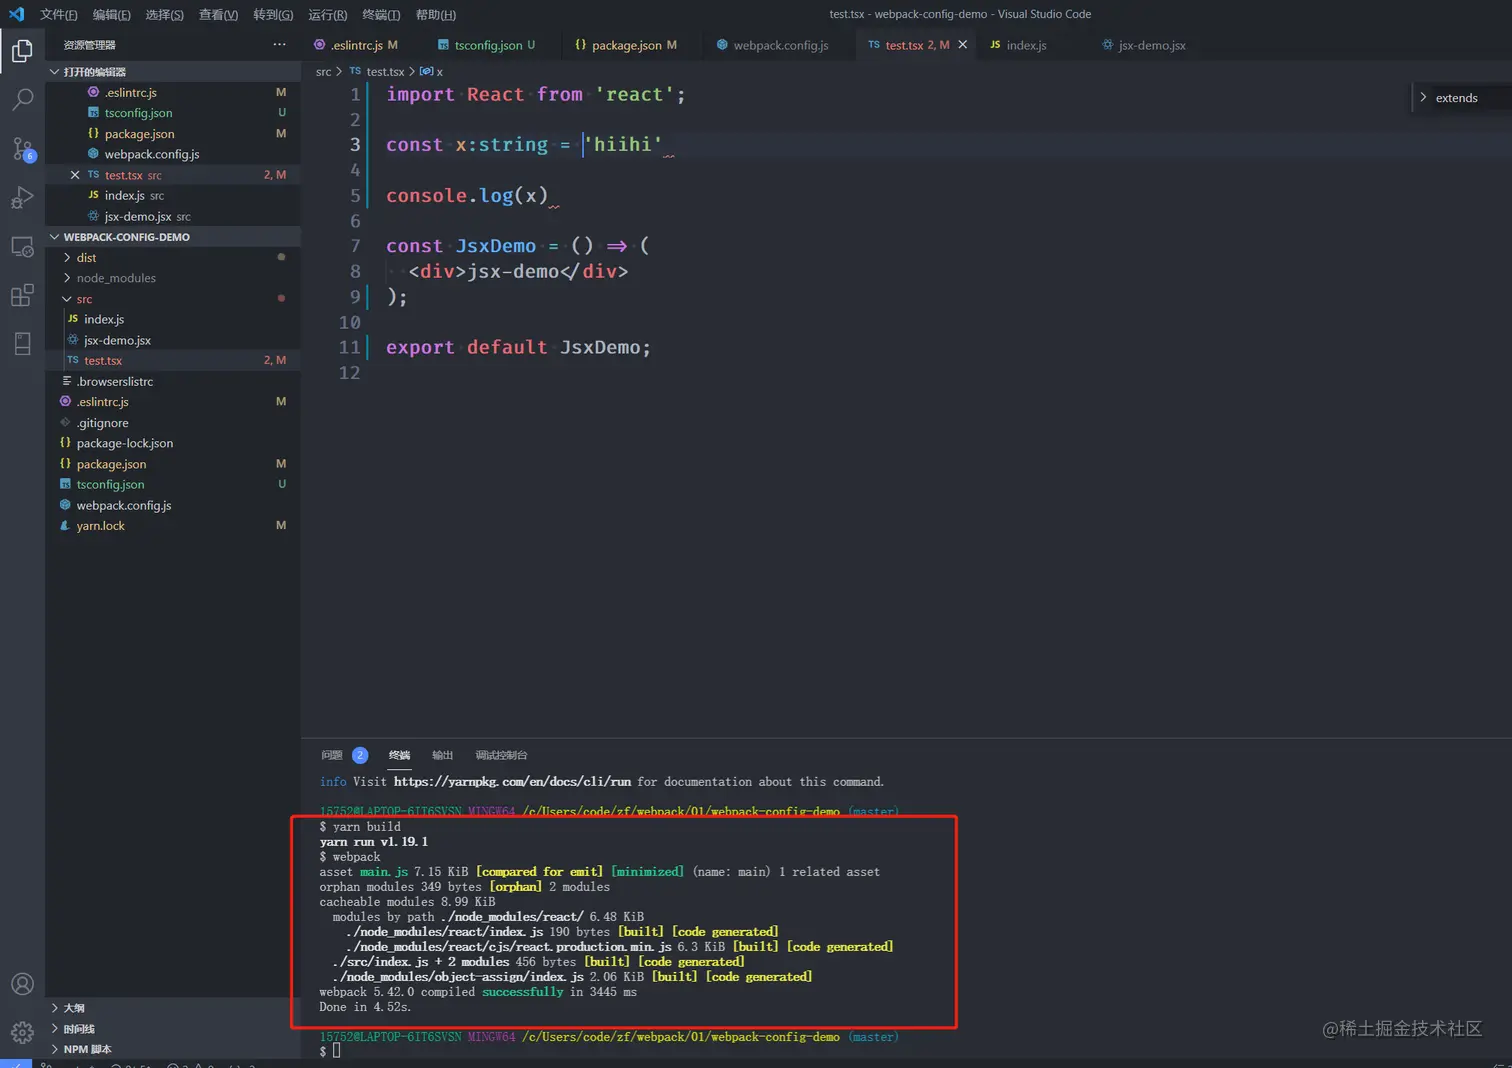The width and height of the screenshot is (1512, 1068).
Task: Switch to the tsconfig.json editor tab
Action: click(486, 45)
